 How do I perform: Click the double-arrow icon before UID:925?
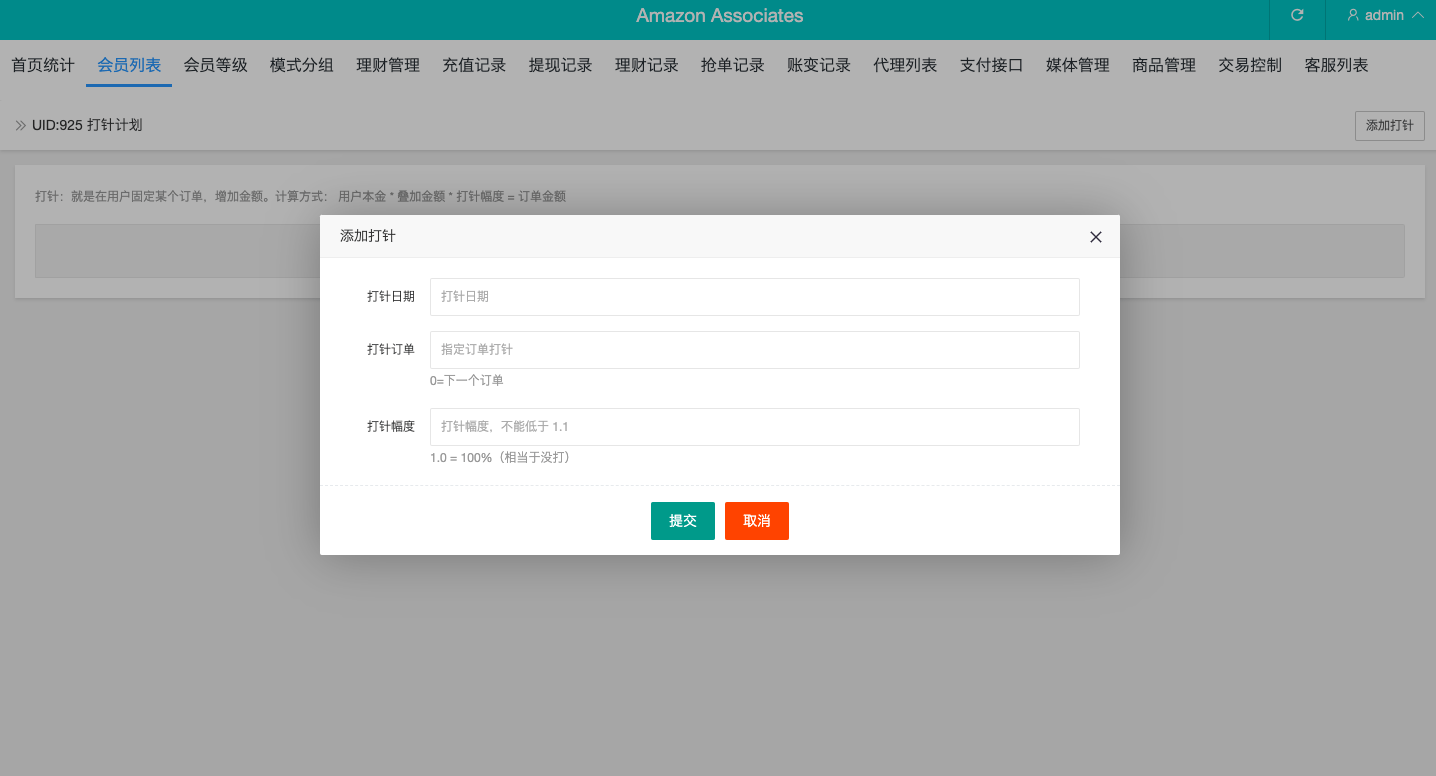click(20, 126)
